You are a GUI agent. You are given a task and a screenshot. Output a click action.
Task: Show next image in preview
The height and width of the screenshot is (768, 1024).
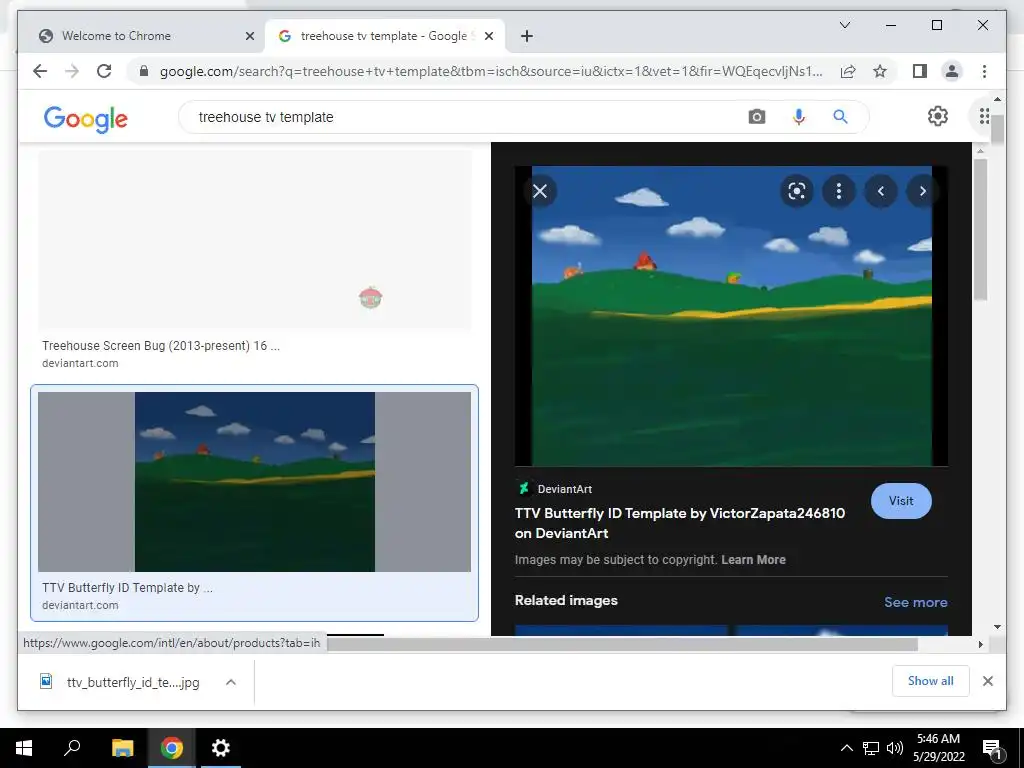click(922, 191)
